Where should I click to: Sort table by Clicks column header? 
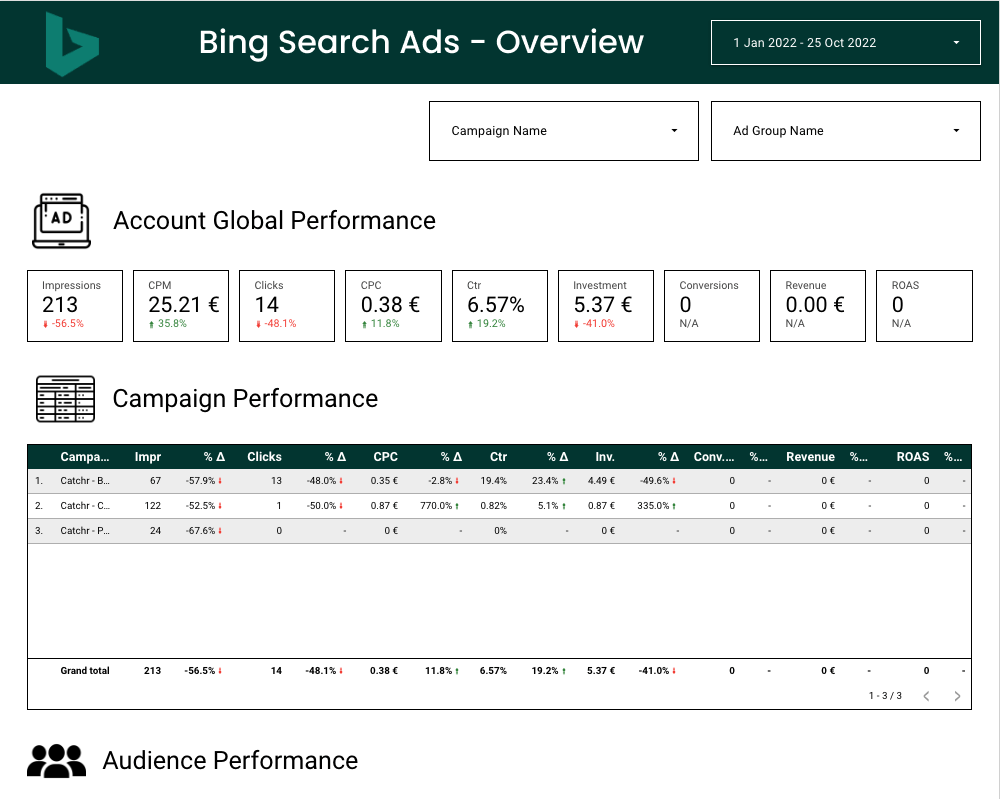264,457
